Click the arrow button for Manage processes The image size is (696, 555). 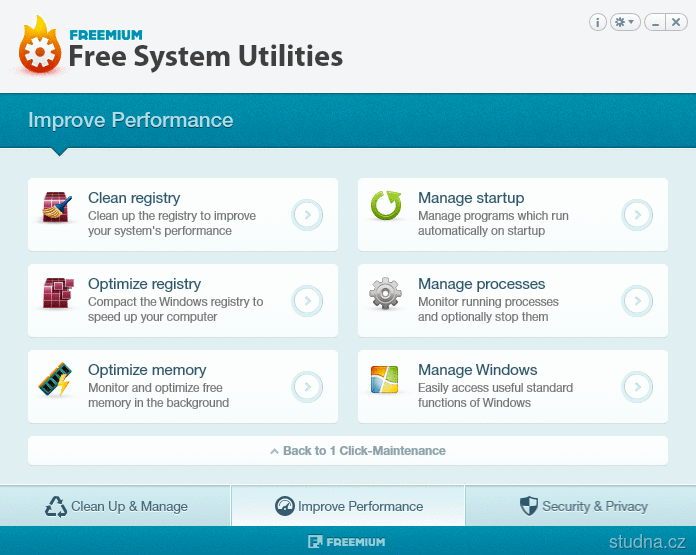[x=637, y=301]
